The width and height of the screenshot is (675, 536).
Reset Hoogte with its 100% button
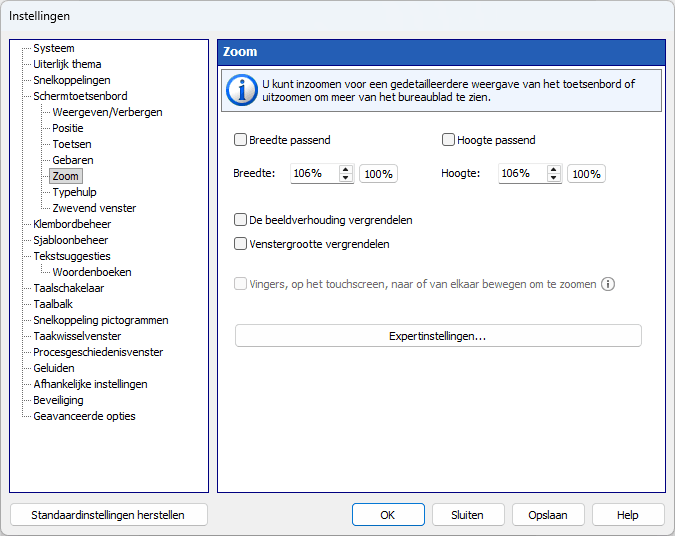tap(586, 174)
